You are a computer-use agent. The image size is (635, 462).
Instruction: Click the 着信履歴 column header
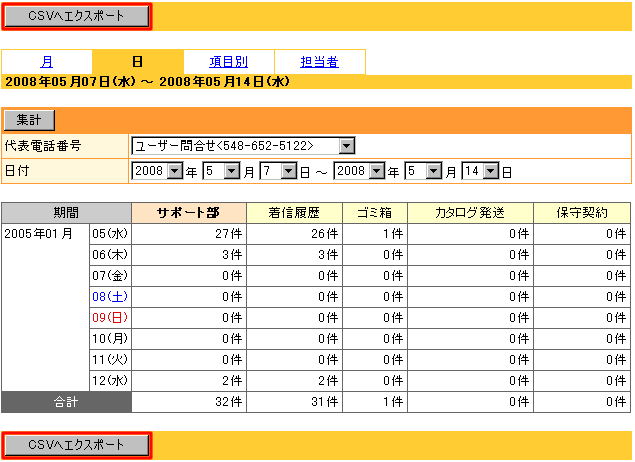coord(294,212)
